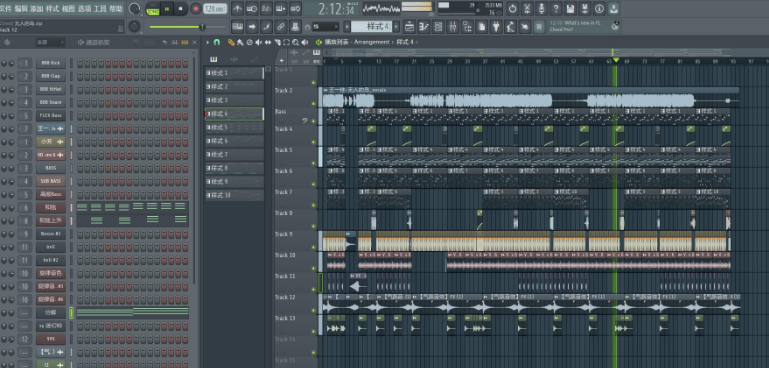Click the record button in transport panel

click(x=196, y=8)
